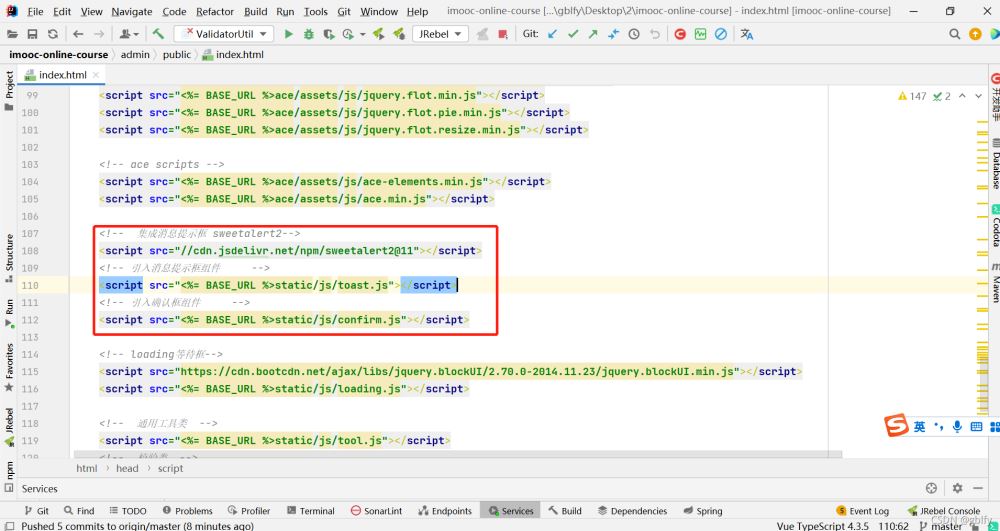Debug with JRebel rocket-bug icon
The width and height of the screenshot is (1000, 531).
point(399,34)
